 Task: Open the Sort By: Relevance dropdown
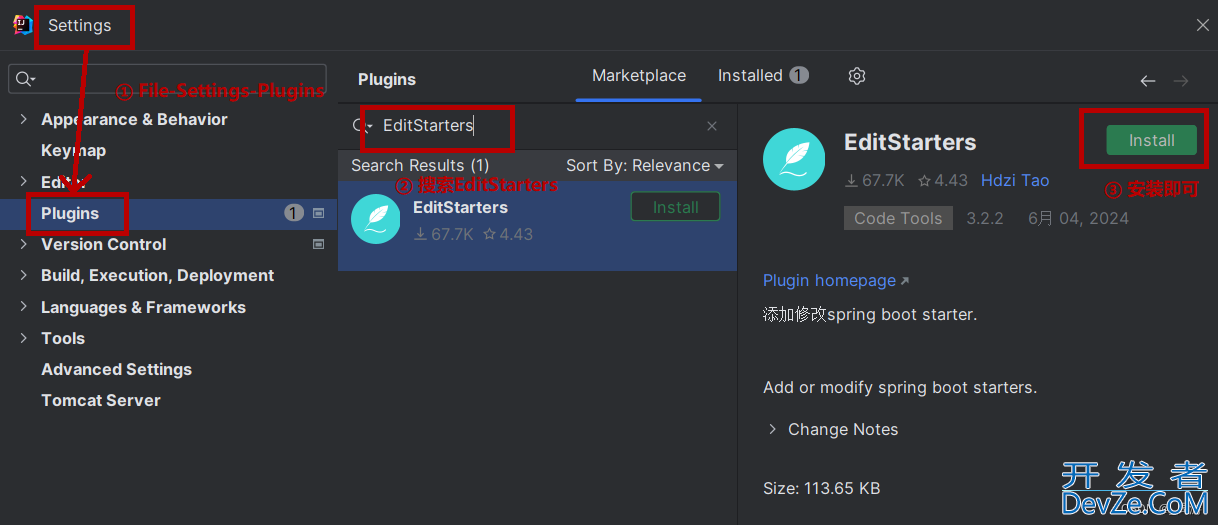coord(644,165)
